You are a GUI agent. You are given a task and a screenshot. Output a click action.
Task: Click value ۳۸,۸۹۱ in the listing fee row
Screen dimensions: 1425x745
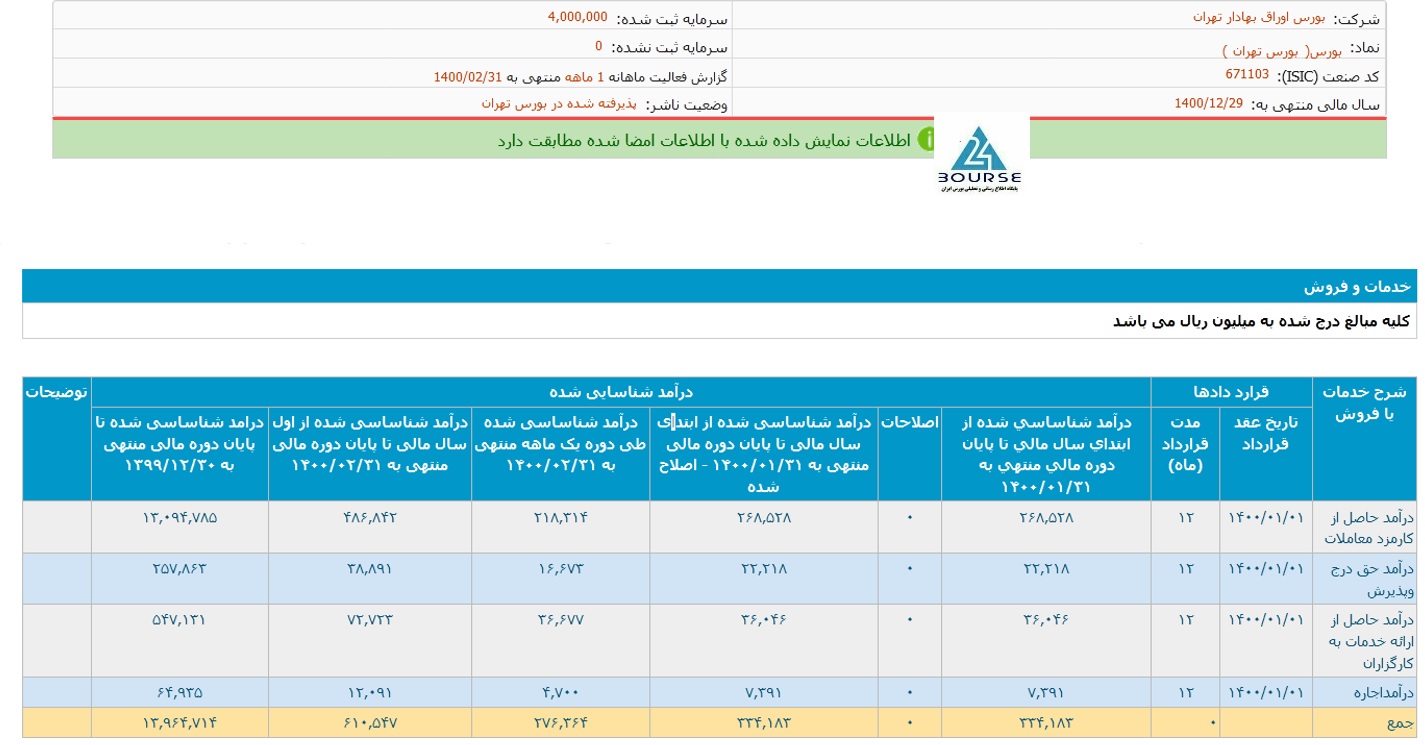(370, 569)
